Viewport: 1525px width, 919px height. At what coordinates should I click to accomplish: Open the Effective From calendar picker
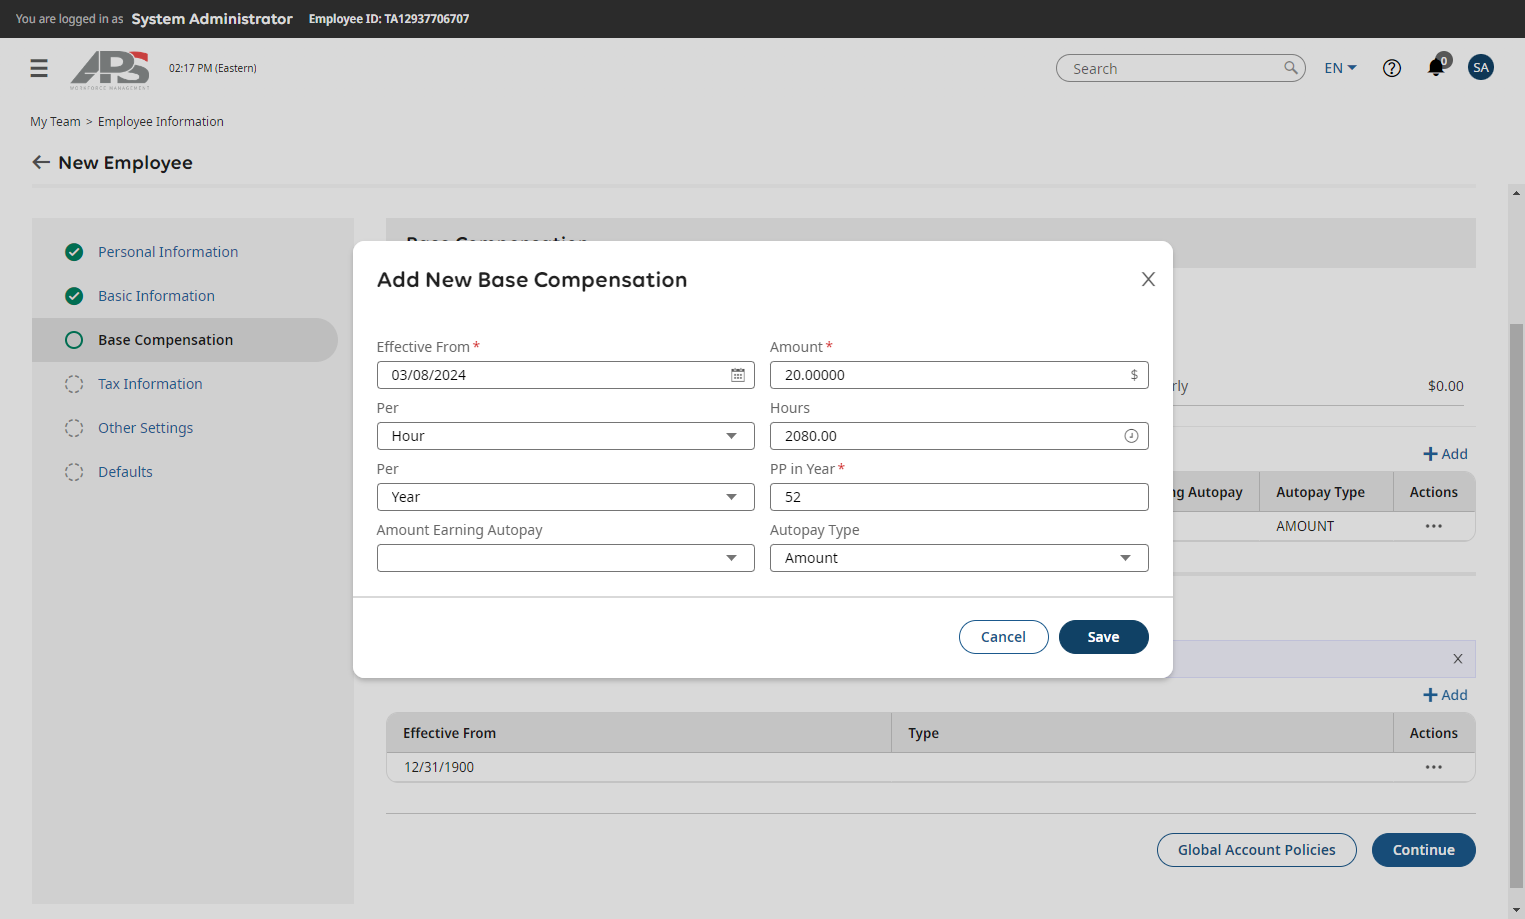pyautogui.click(x=738, y=375)
